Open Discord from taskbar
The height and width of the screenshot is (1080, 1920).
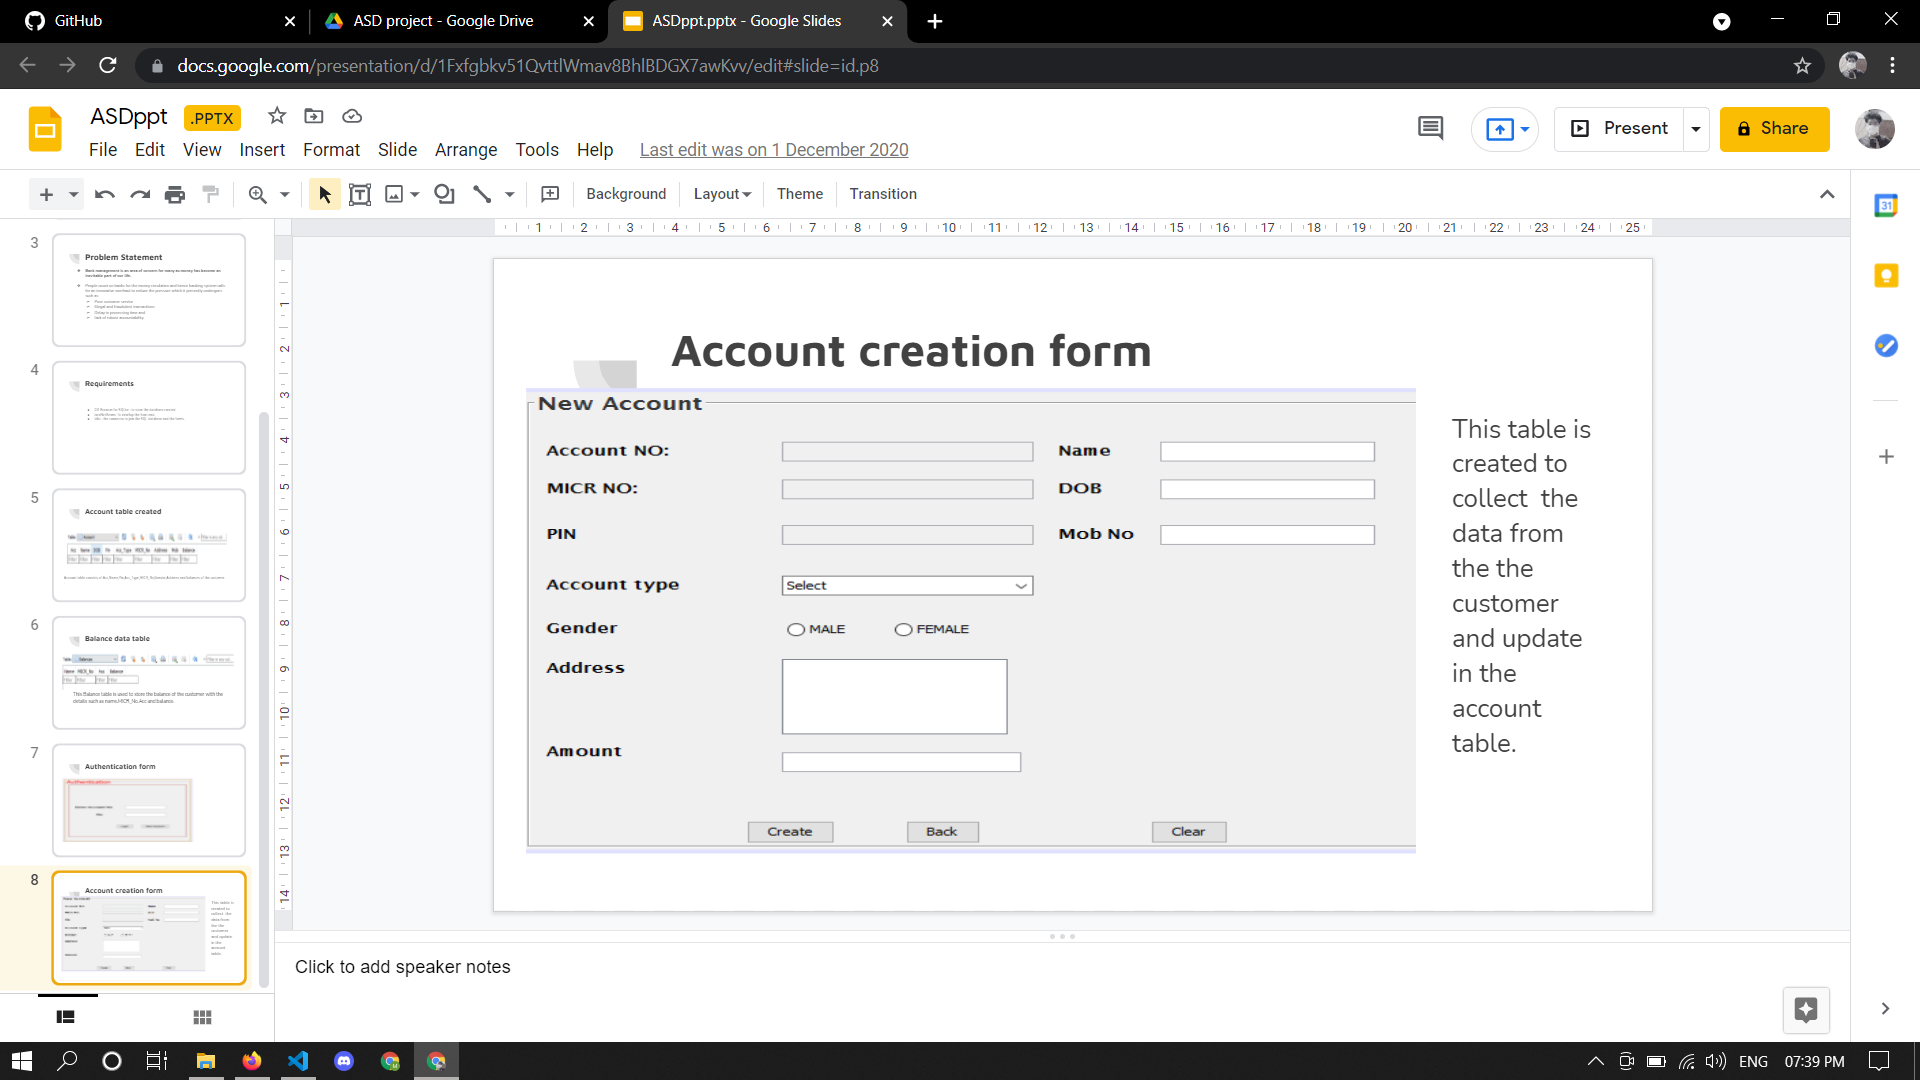tap(344, 1061)
